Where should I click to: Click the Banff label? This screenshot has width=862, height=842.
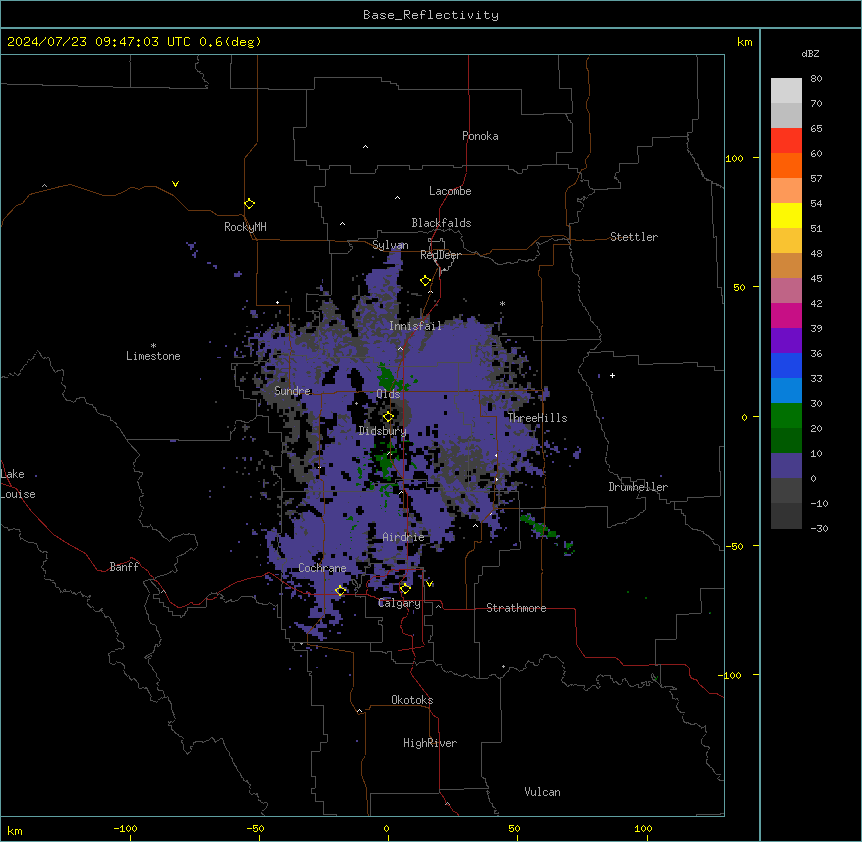124,567
